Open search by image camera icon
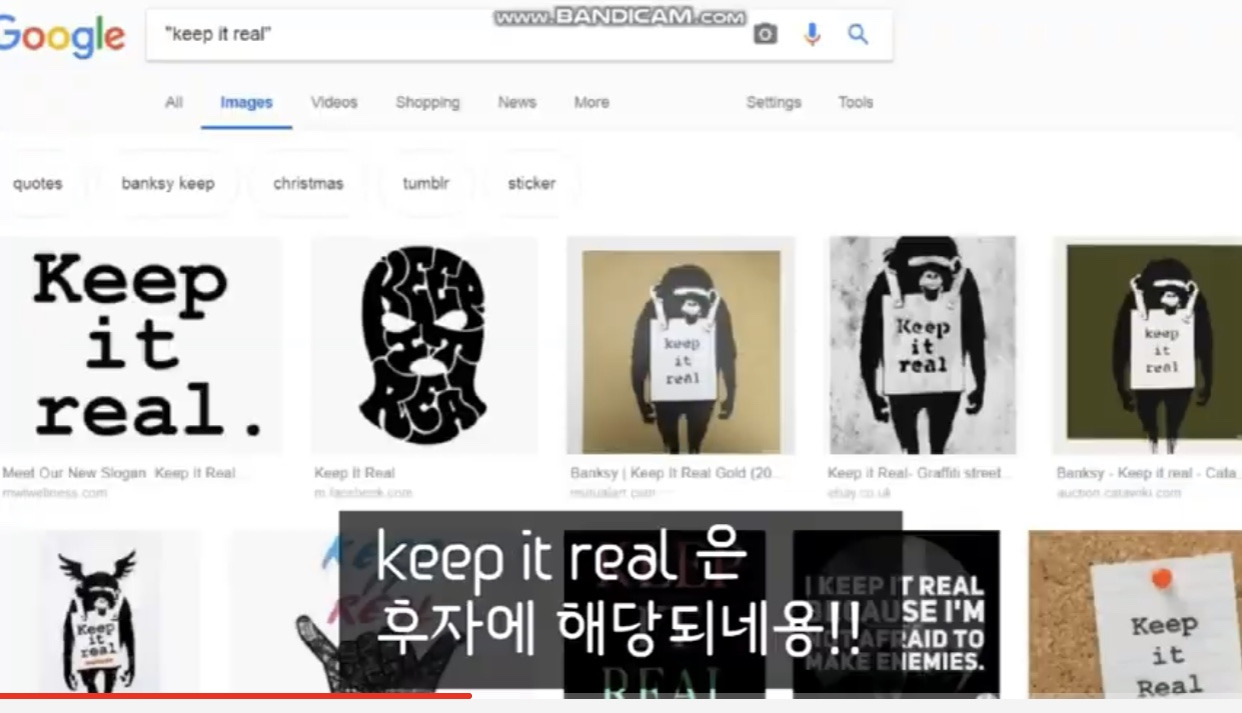 pos(765,35)
